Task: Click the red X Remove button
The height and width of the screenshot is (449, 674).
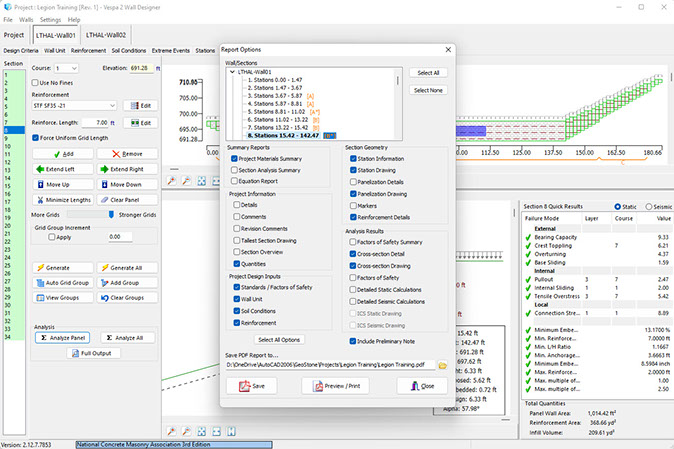Action: (126, 154)
